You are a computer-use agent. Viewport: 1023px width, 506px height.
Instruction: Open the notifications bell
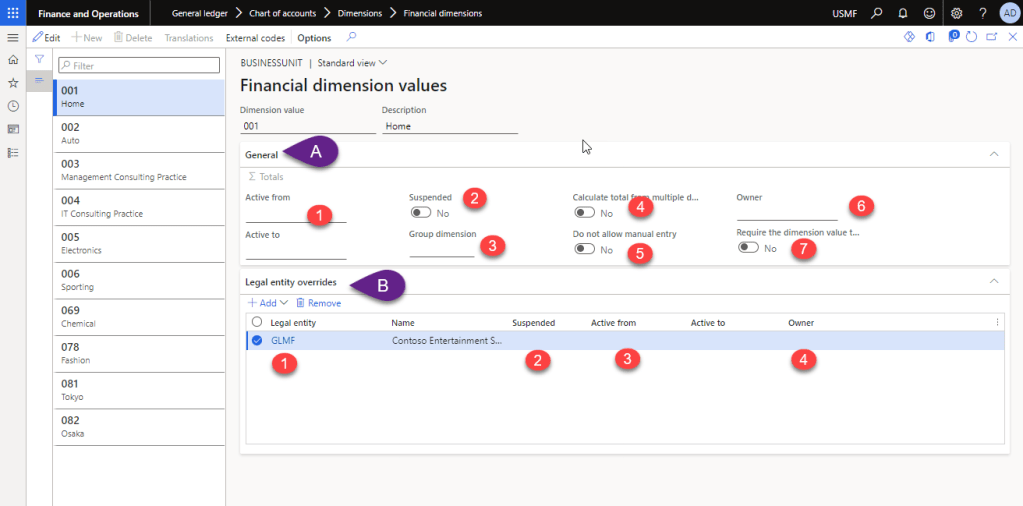[903, 13]
